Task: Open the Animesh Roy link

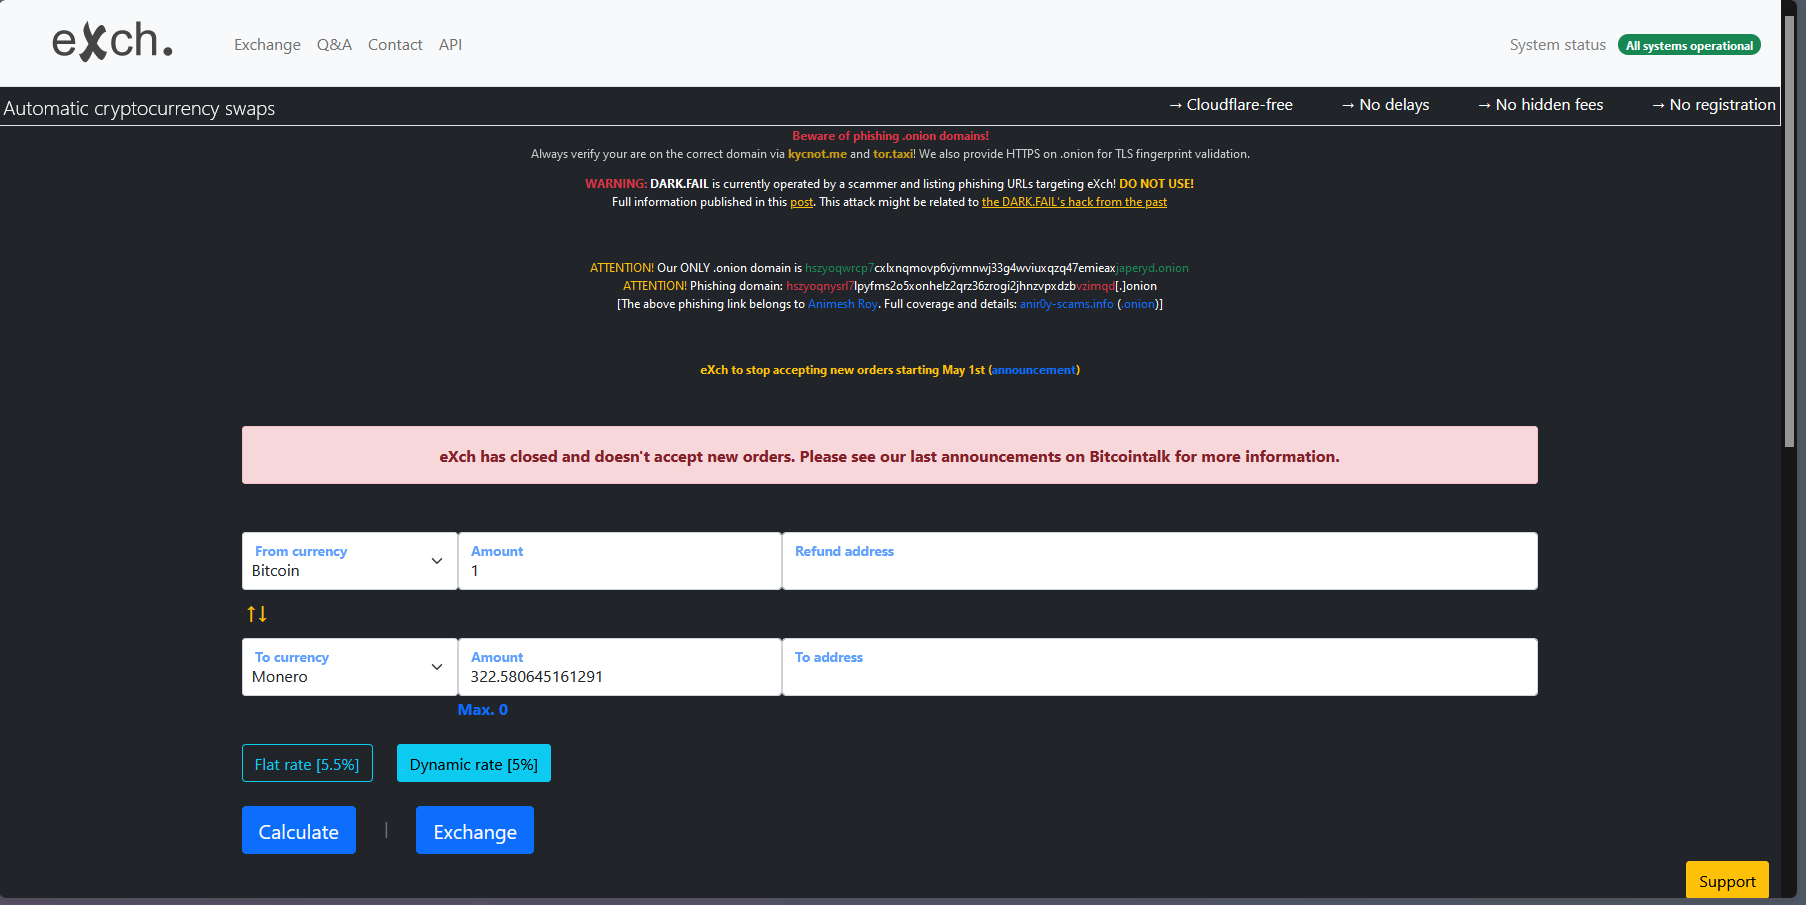Action: [x=843, y=304]
